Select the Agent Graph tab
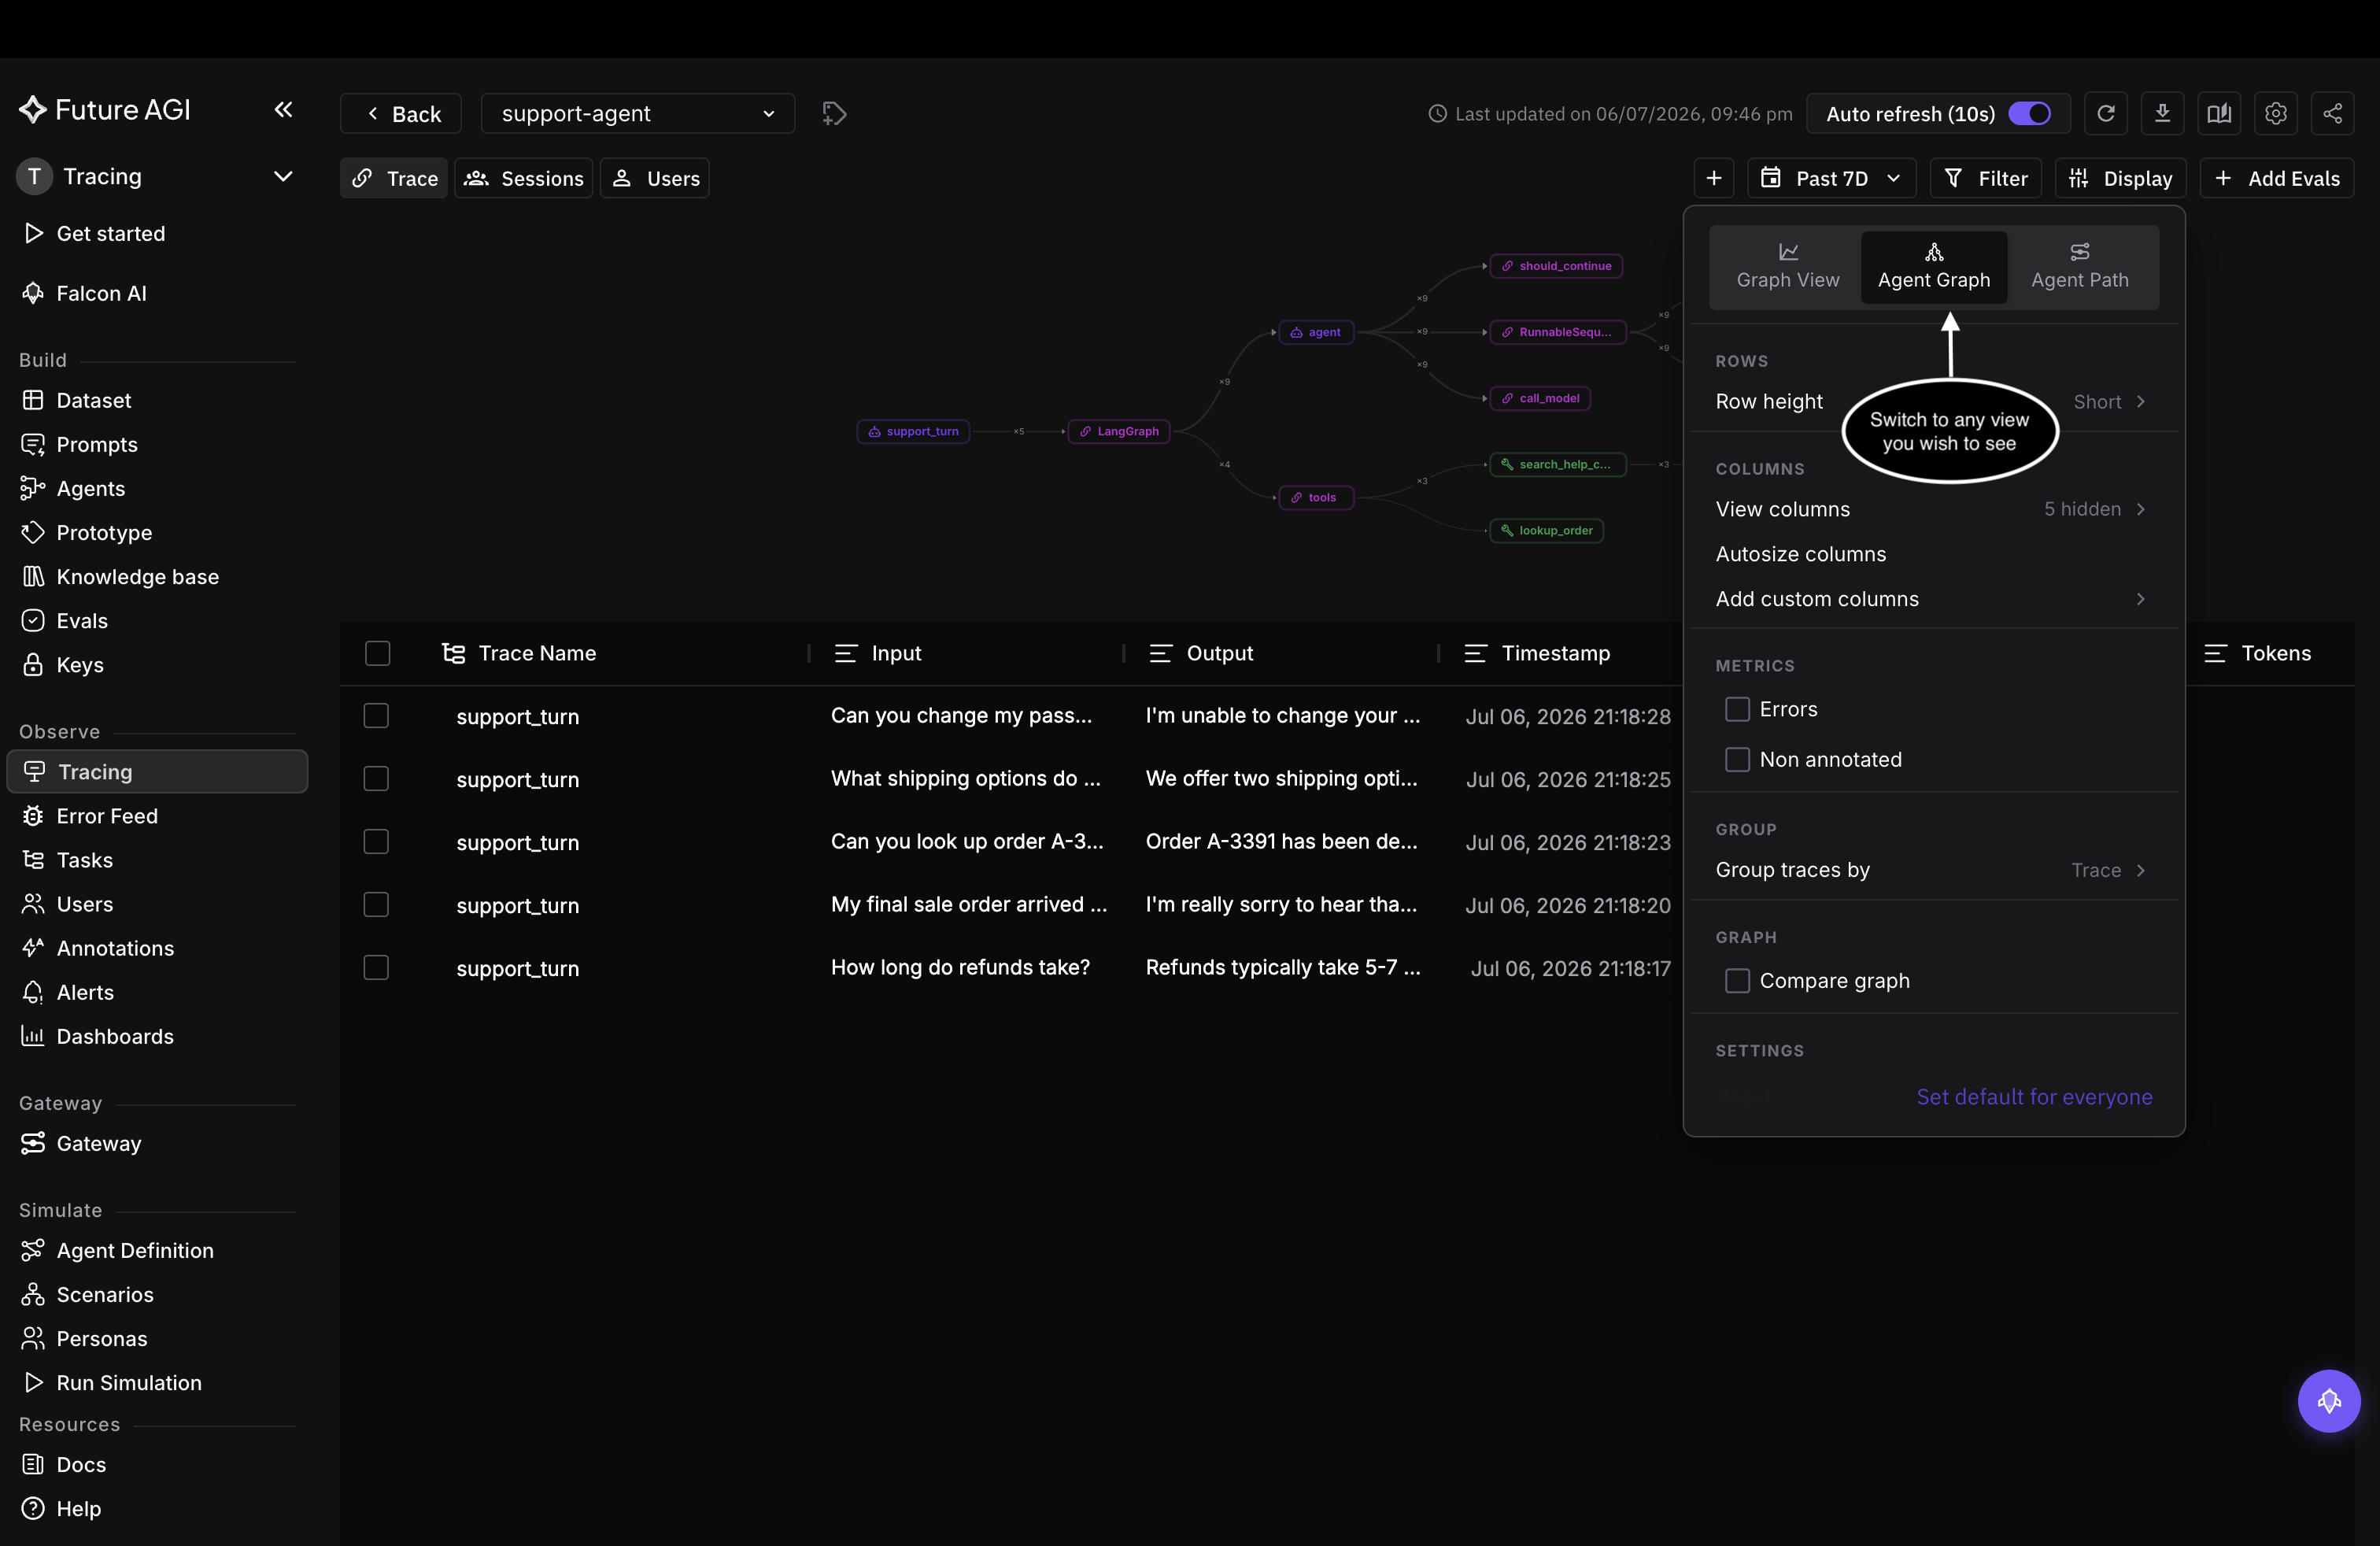Image resolution: width=2380 pixels, height=1546 pixels. (1933, 267)
